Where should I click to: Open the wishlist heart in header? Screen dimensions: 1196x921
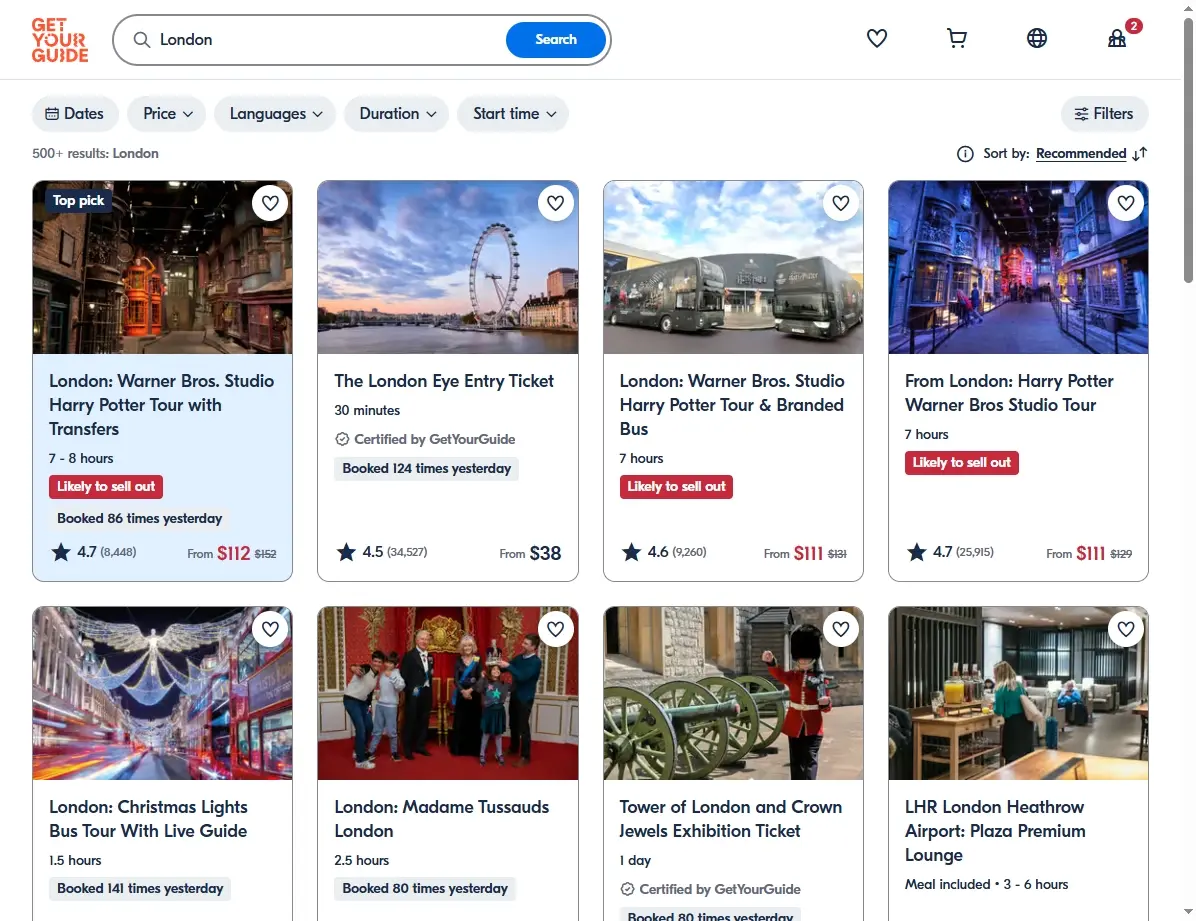[x=876, y=38]
